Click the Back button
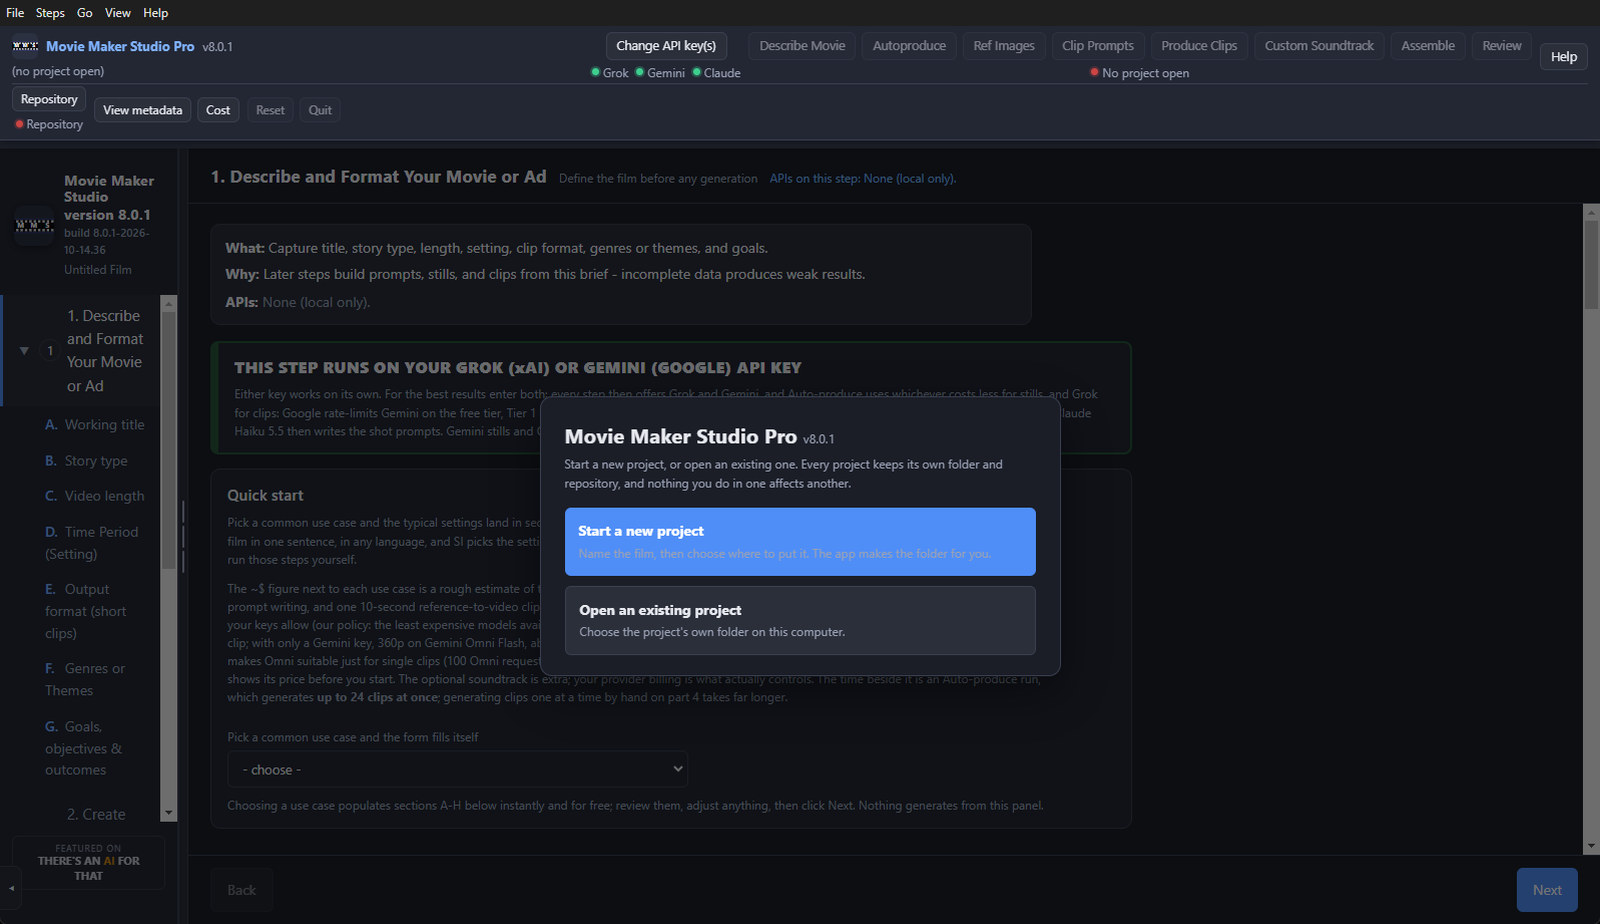 pyautogui.click(x=241, y=890)
